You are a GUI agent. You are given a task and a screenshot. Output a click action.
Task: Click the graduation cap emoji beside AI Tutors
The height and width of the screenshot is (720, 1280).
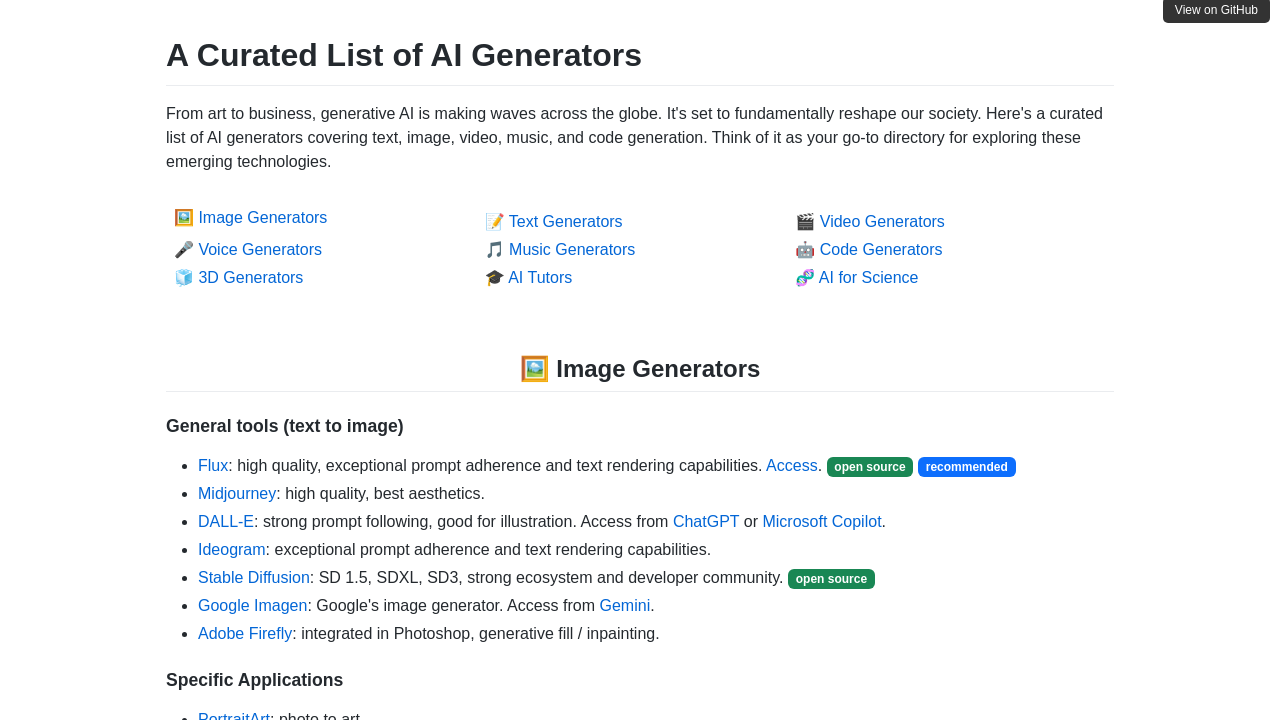click(x=494, y=278)
